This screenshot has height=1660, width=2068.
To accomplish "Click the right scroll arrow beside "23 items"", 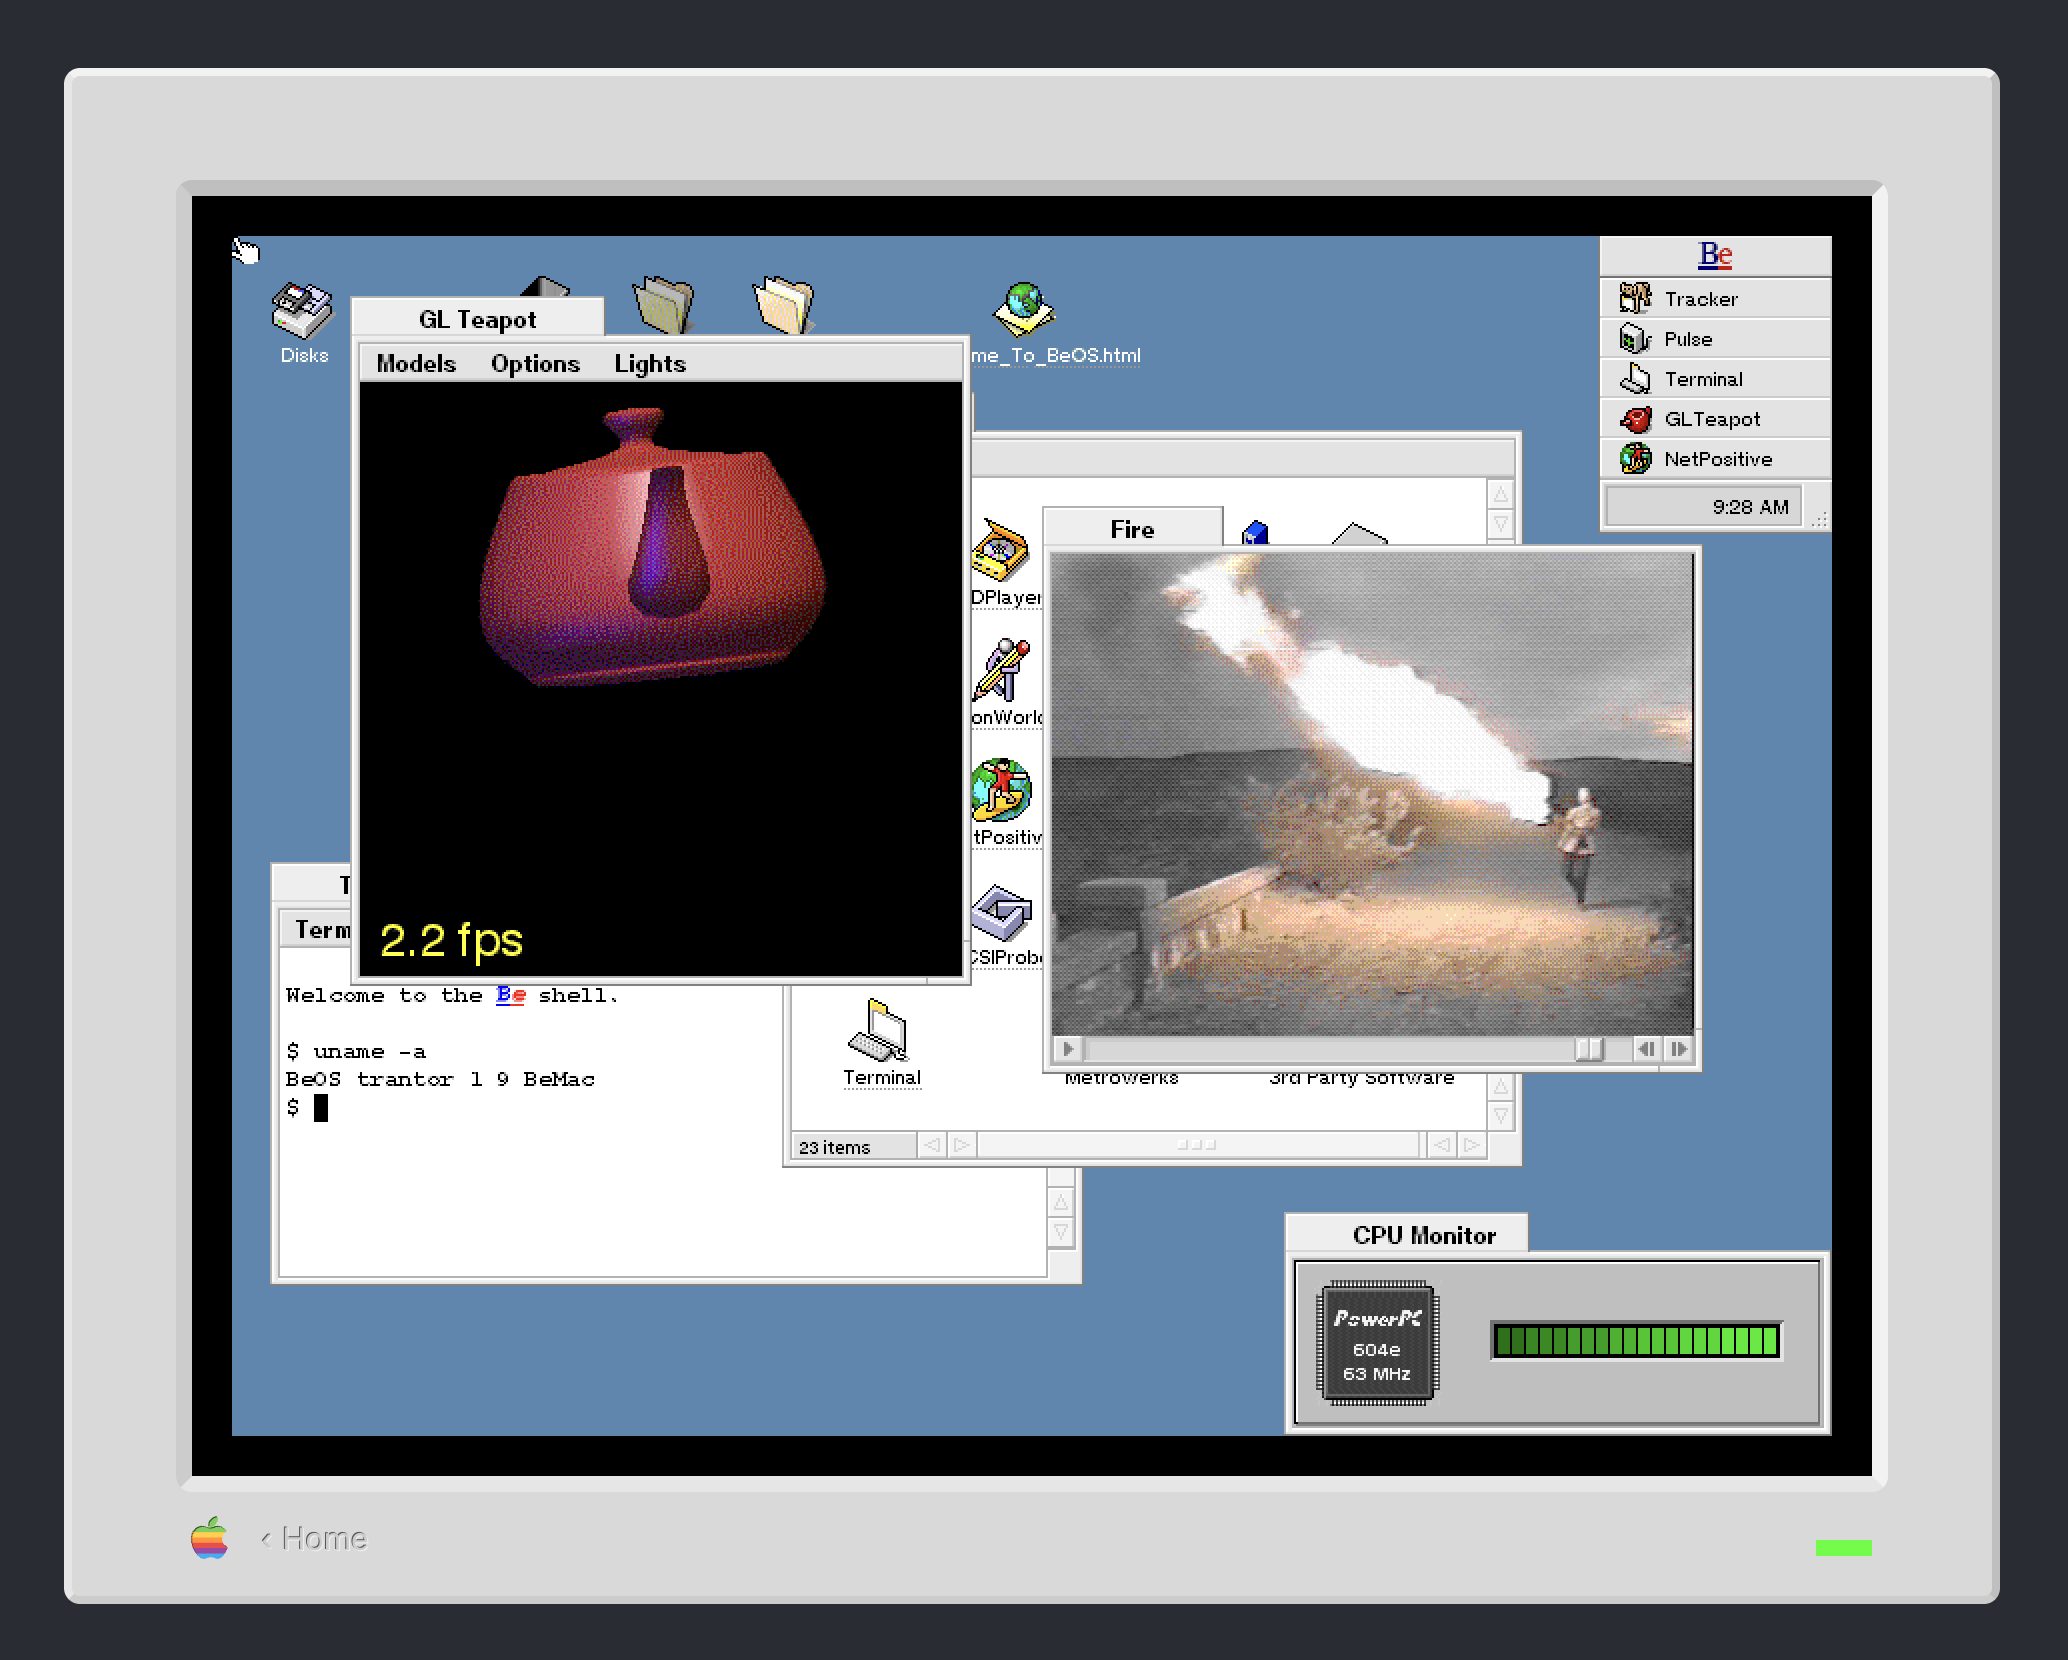I will (961, 1144).
